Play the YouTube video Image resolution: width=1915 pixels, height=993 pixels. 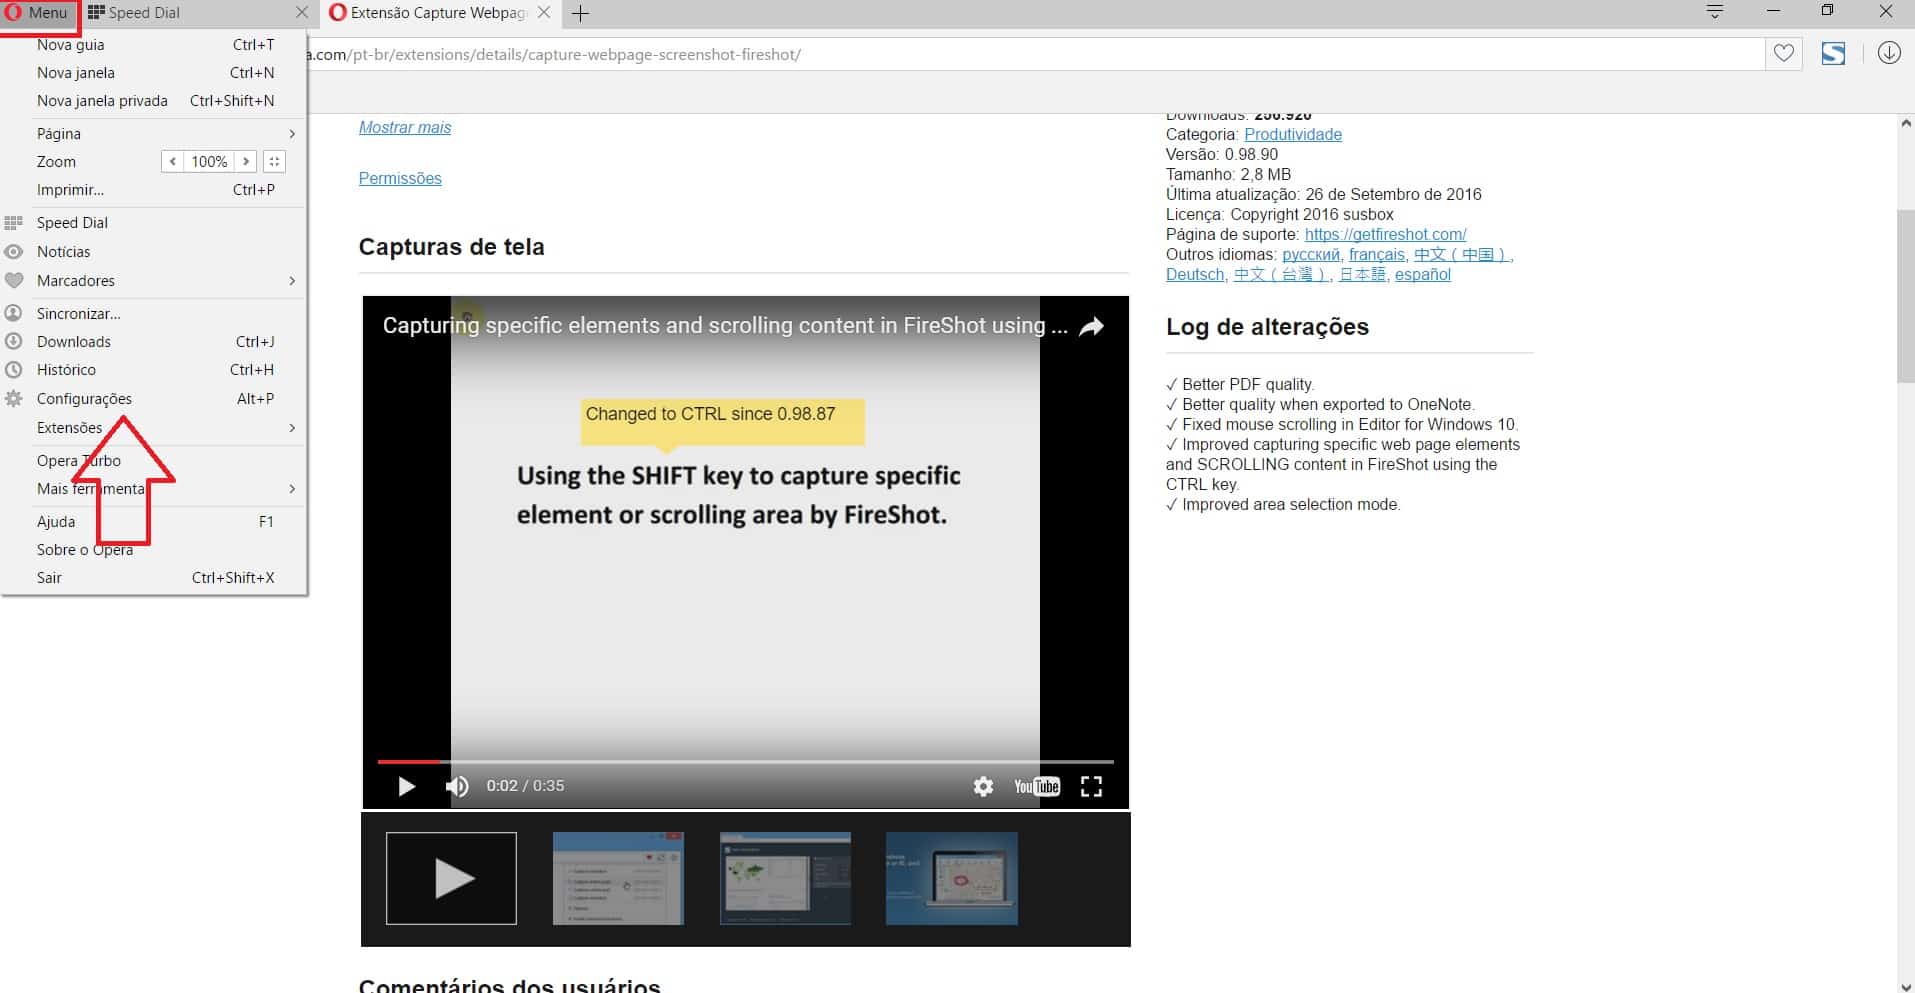(x=406, y=786)
